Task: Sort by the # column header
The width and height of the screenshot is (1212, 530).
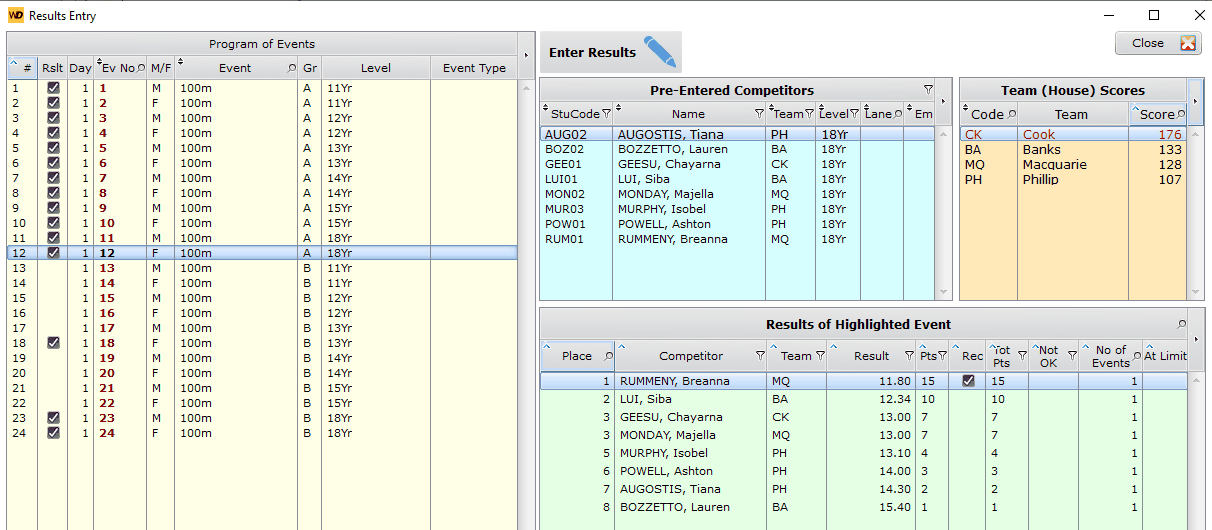Action: click(x=21, y=68)
